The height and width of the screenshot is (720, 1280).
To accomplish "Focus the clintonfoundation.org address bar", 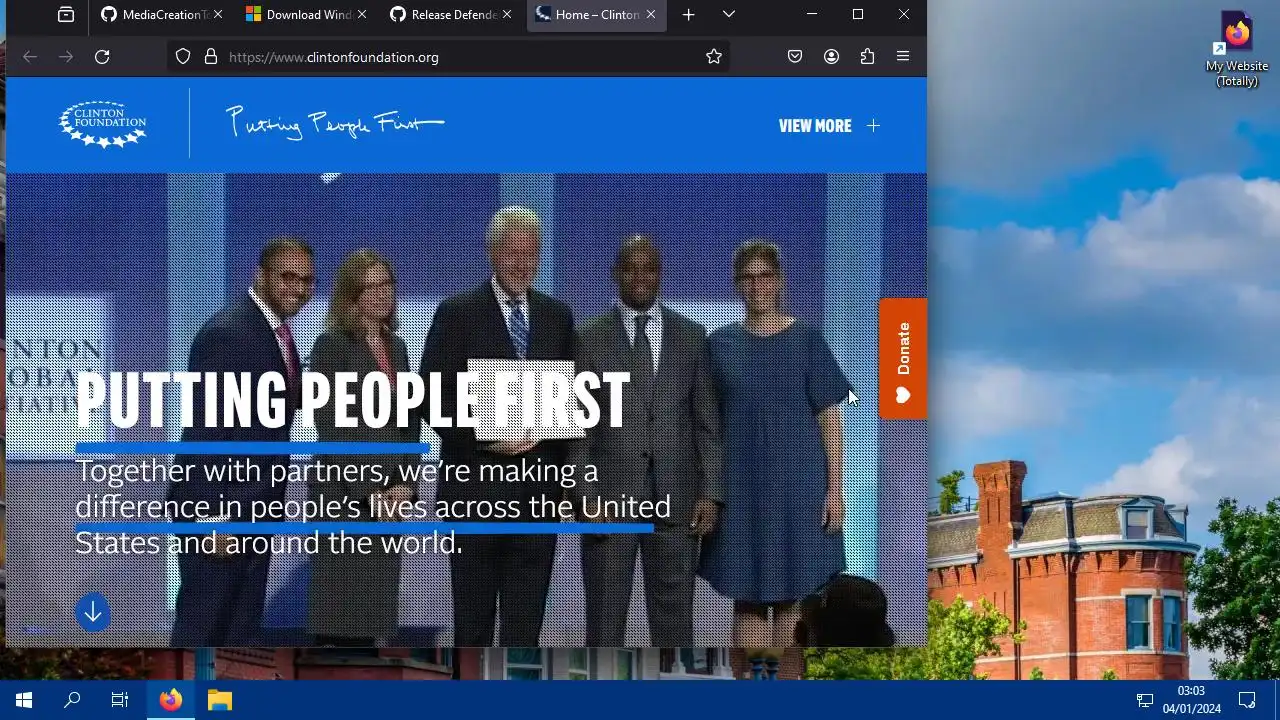I will (x=450, y=57).
